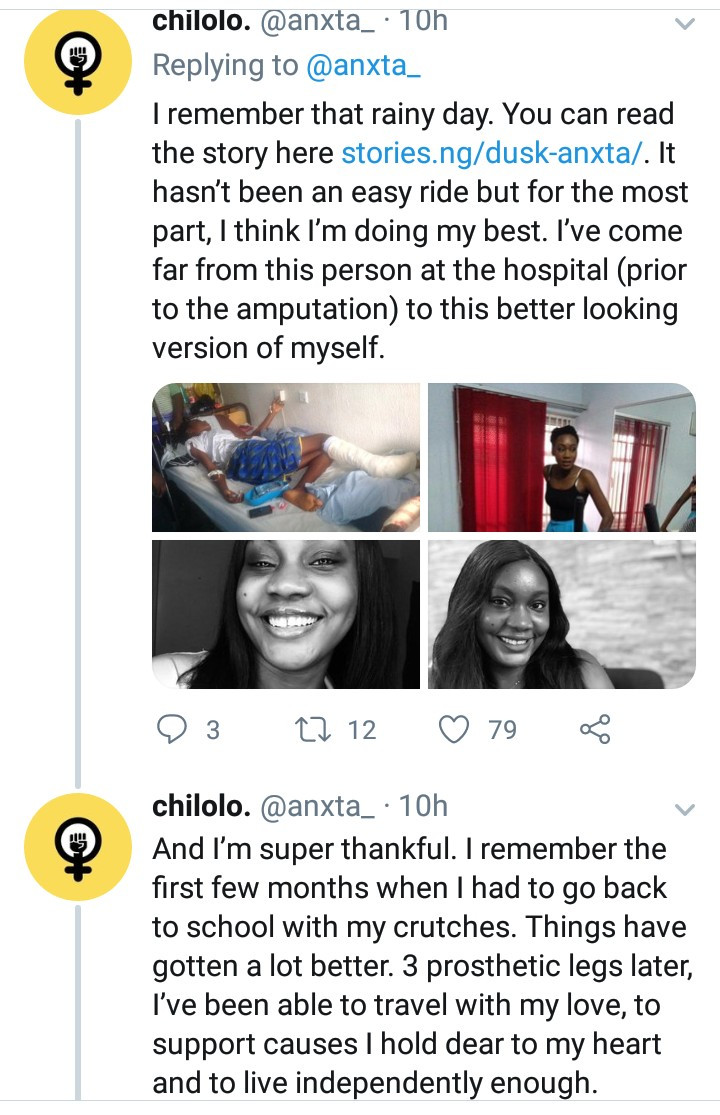Reply to the first chilolo tweet
720x1115 pixels.
173,730
